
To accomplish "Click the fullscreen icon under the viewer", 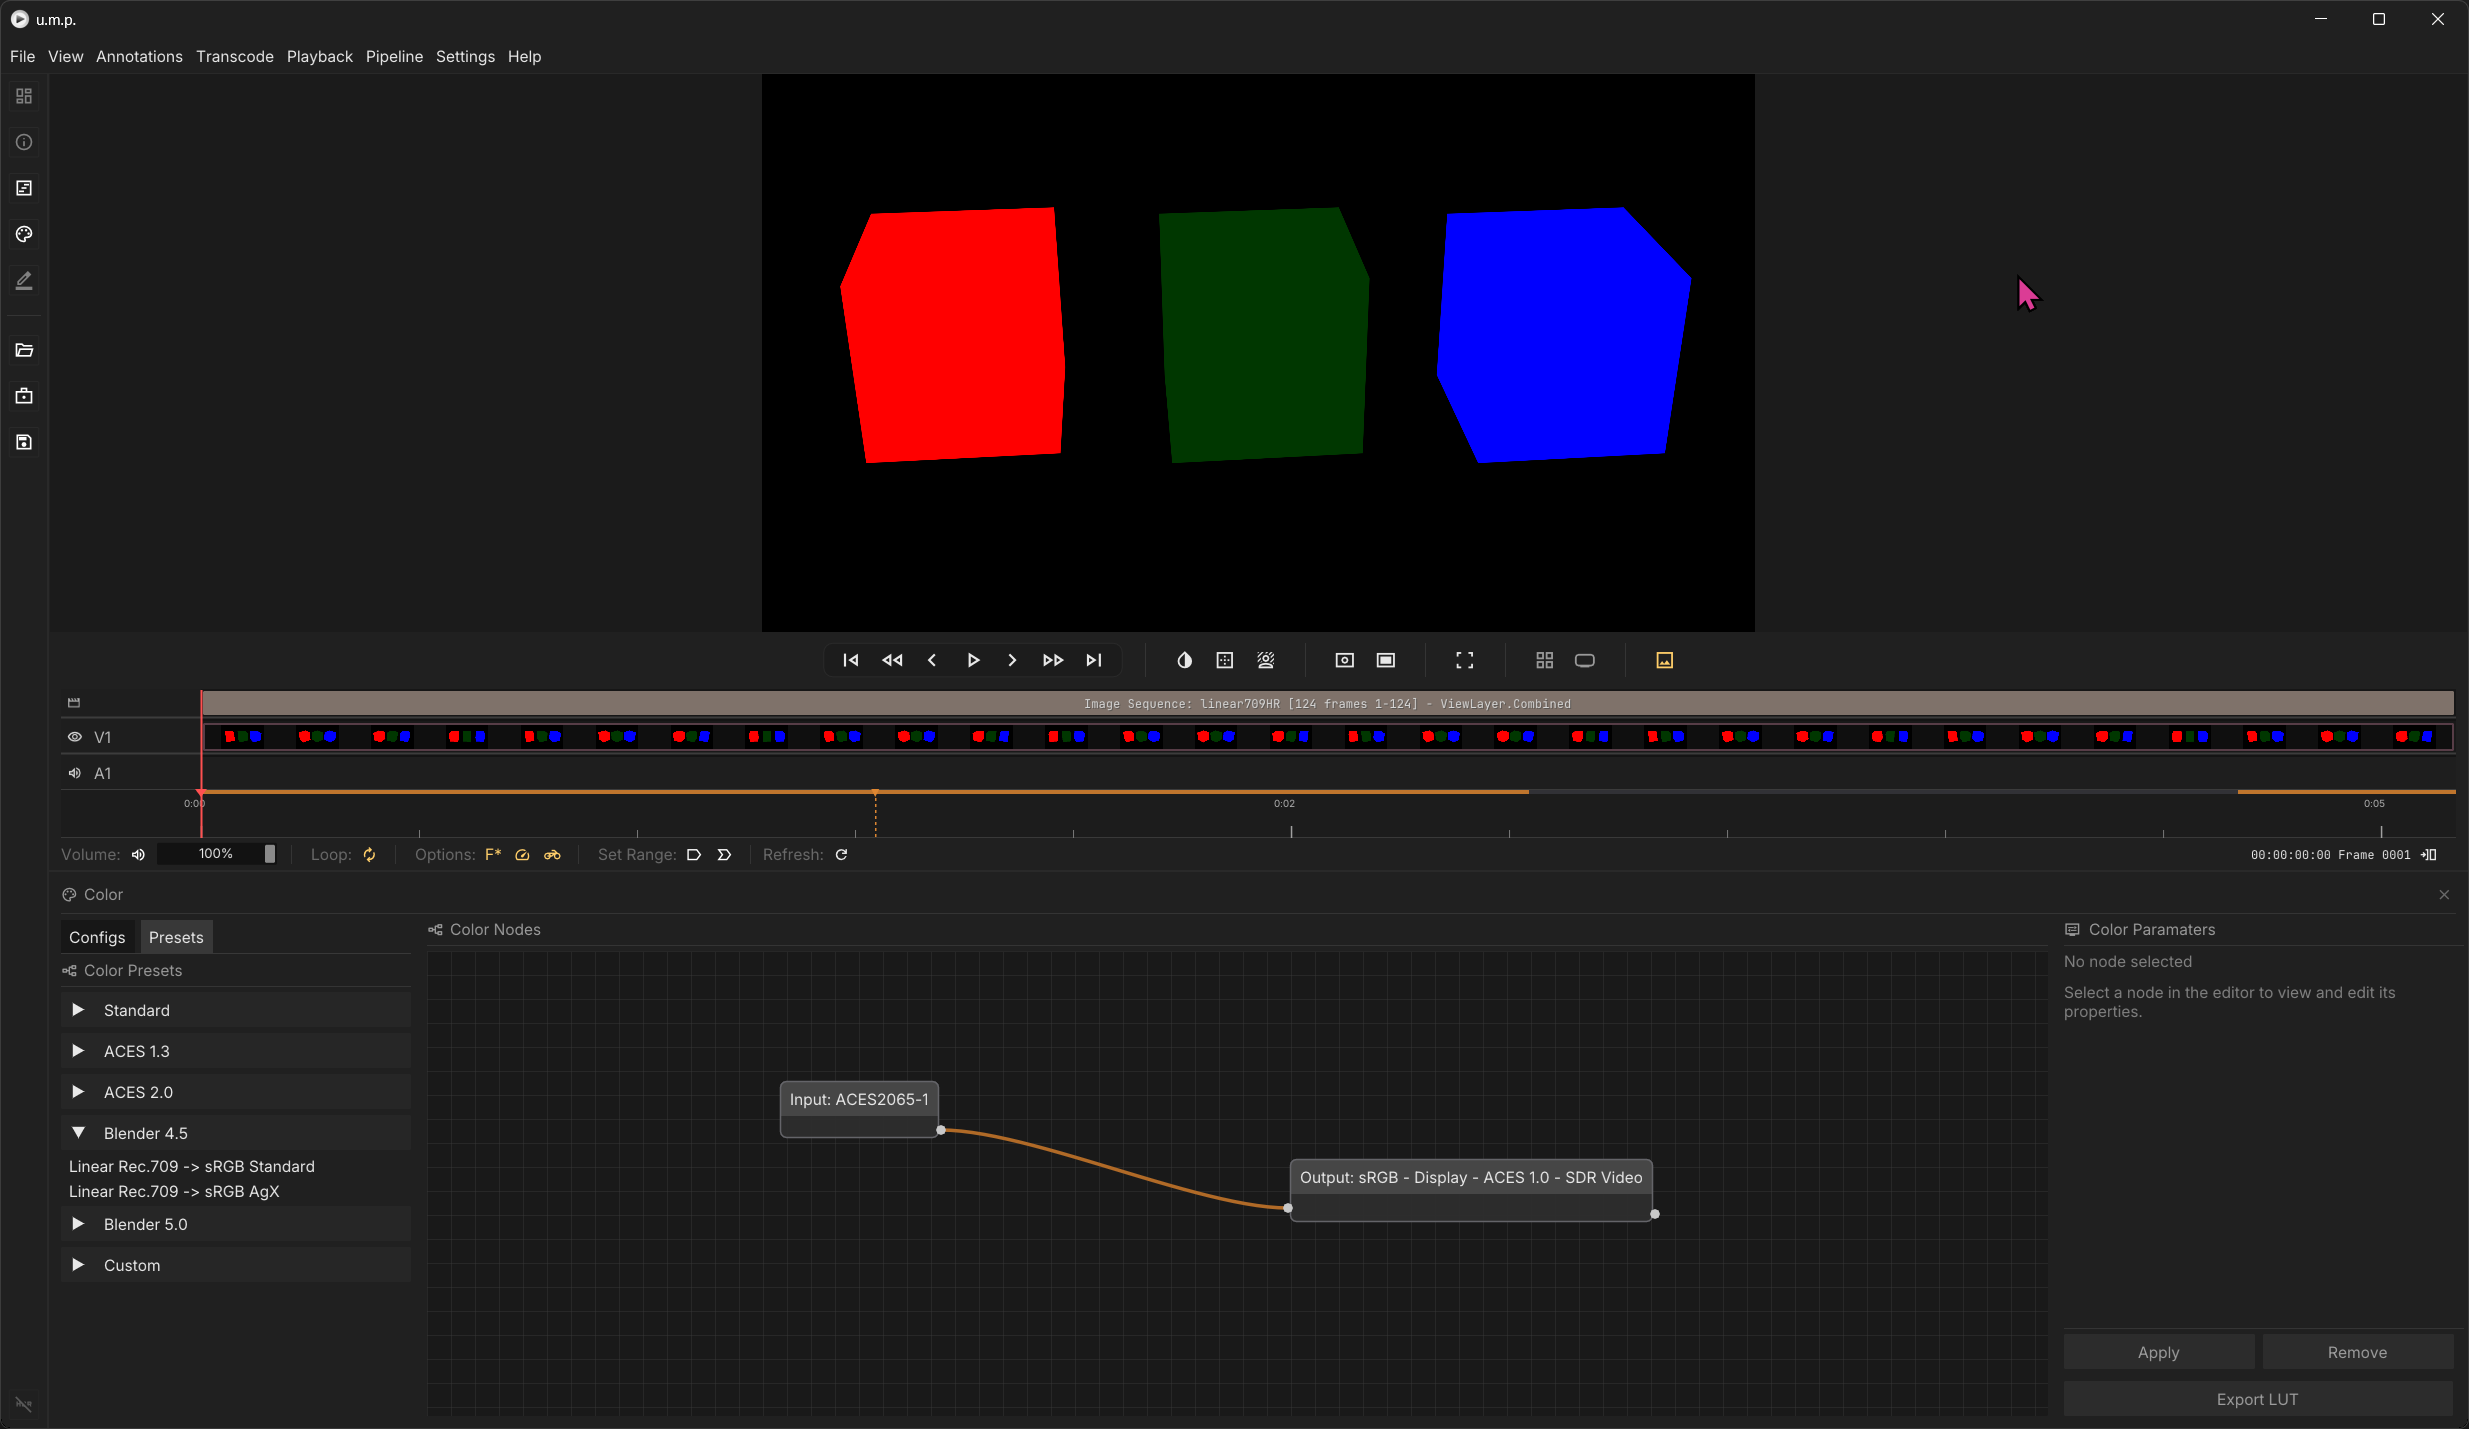I will click(1464, 660).
